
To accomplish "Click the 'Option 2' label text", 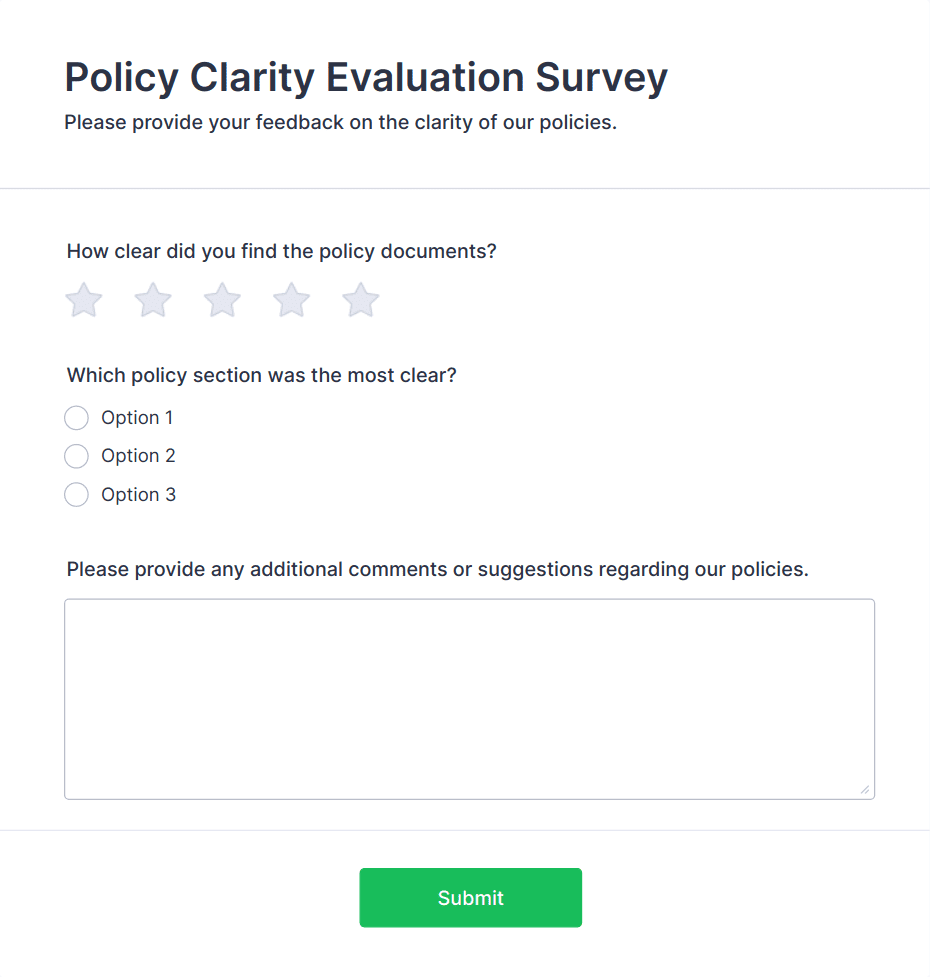I will coord(138,456).
